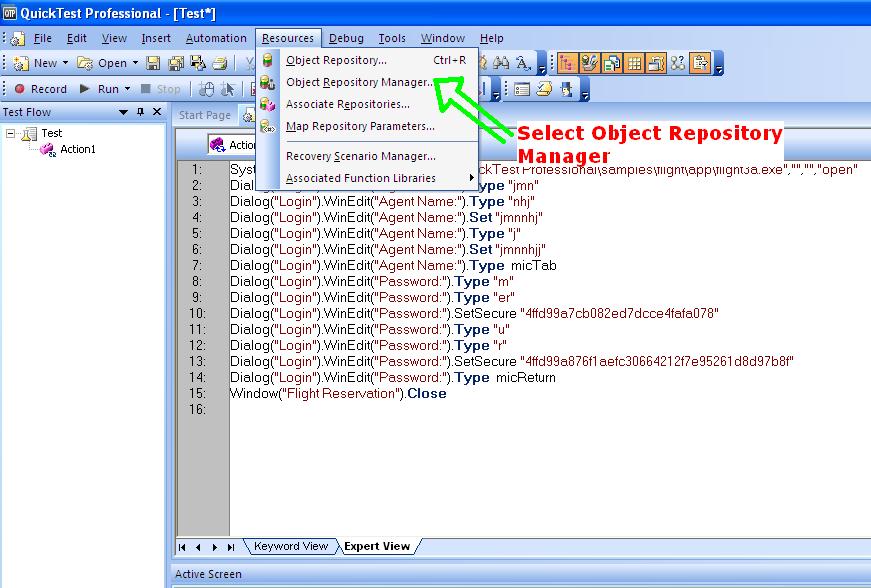The height and width of the screenshot is (588, 871).
Task: Open the Run options dropdown
Action: click(x=126, y=88)
